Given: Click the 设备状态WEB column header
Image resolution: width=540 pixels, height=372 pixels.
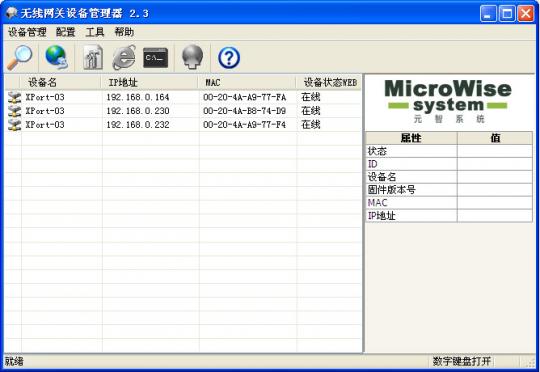Looking at the screenshot, I should [329, 82].
